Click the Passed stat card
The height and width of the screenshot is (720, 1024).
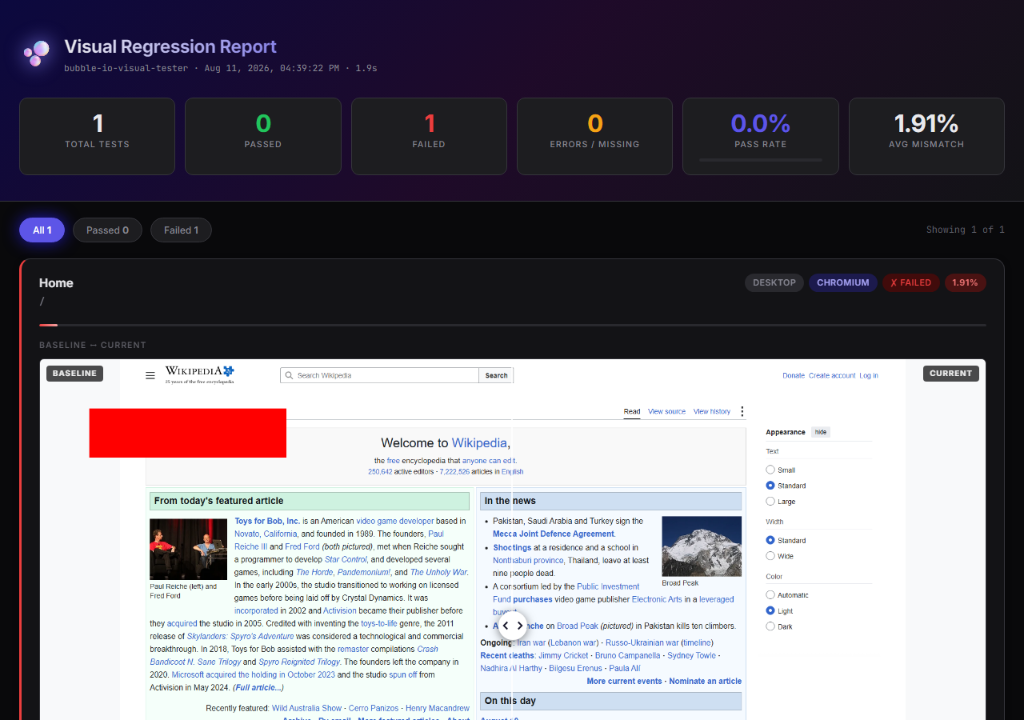click(263, 136)
